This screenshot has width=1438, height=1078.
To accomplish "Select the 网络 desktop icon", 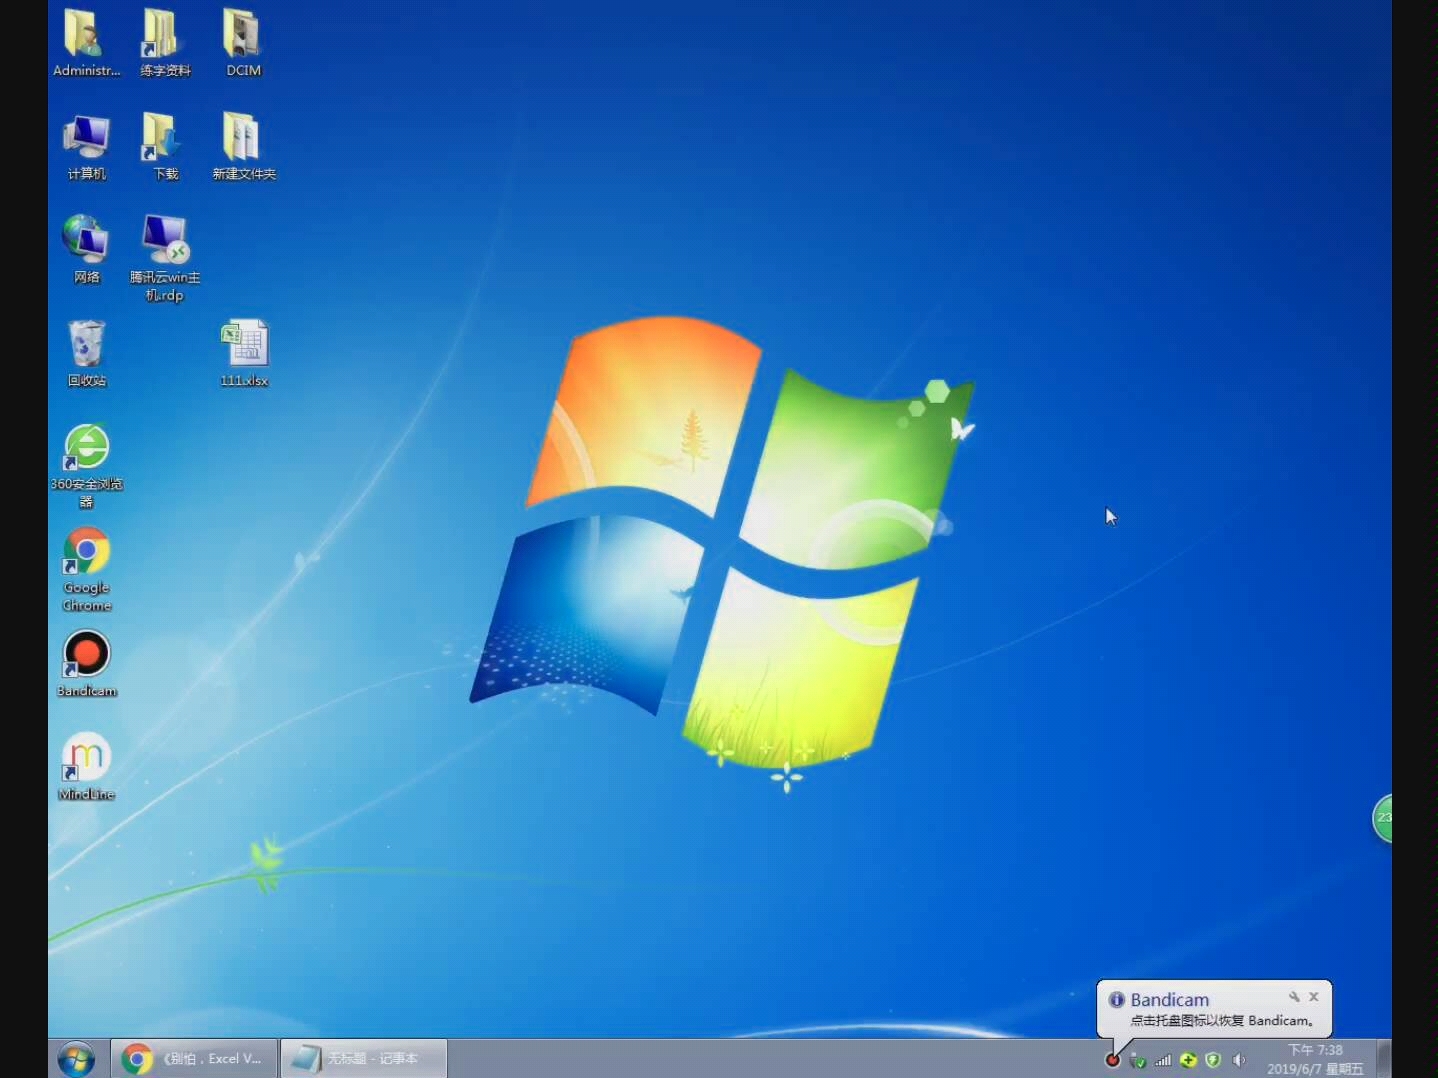I will coord(86,249).
